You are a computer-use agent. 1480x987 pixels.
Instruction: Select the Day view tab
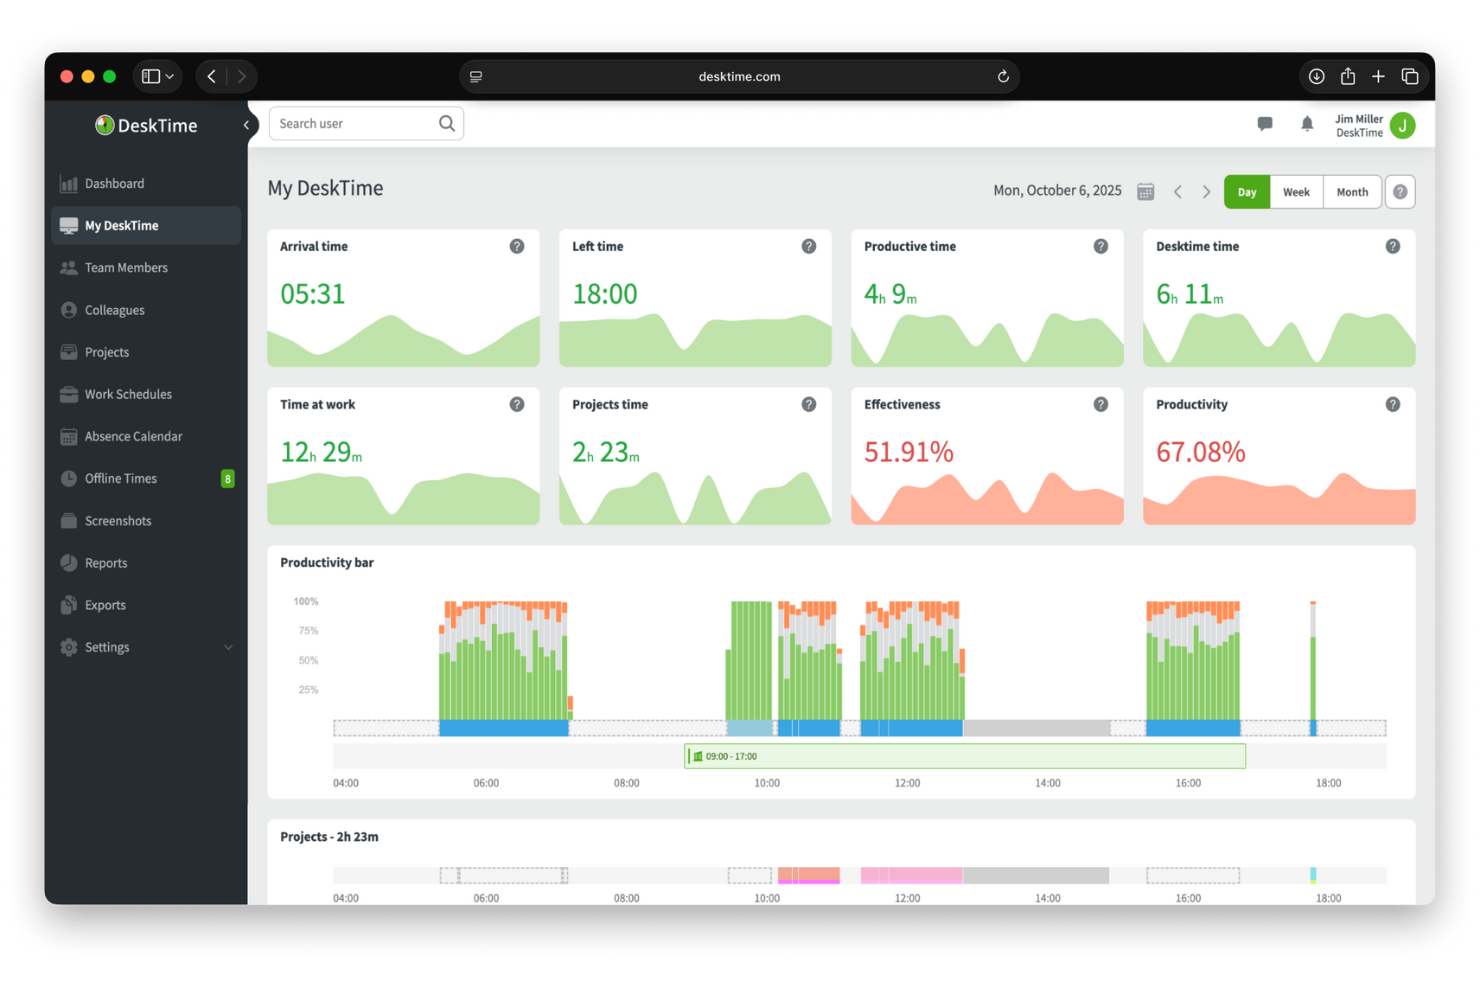[x=1247, y=192]
